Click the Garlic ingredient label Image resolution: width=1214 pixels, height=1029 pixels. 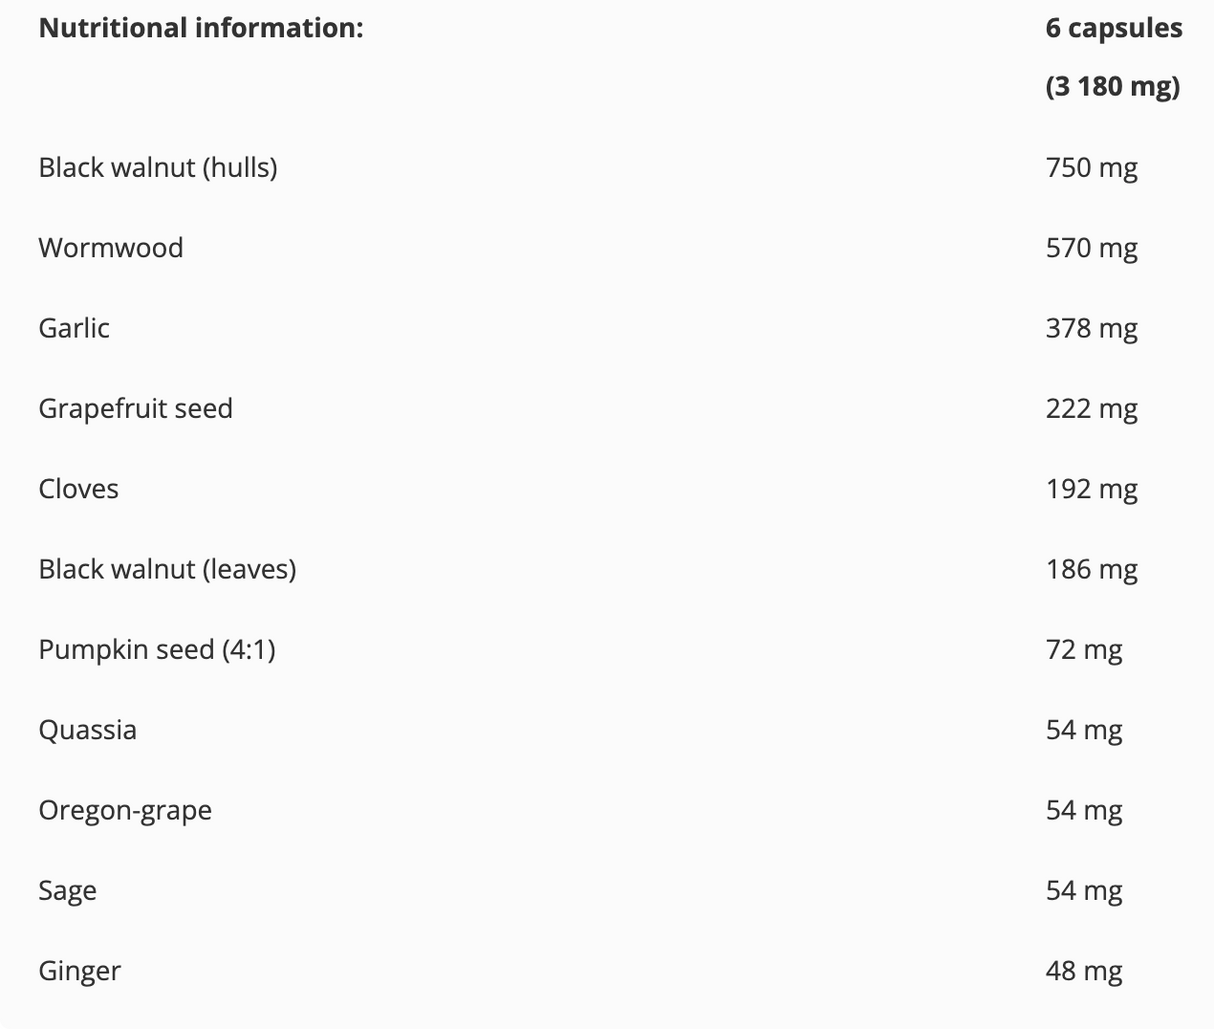click(x=74, y=328)
